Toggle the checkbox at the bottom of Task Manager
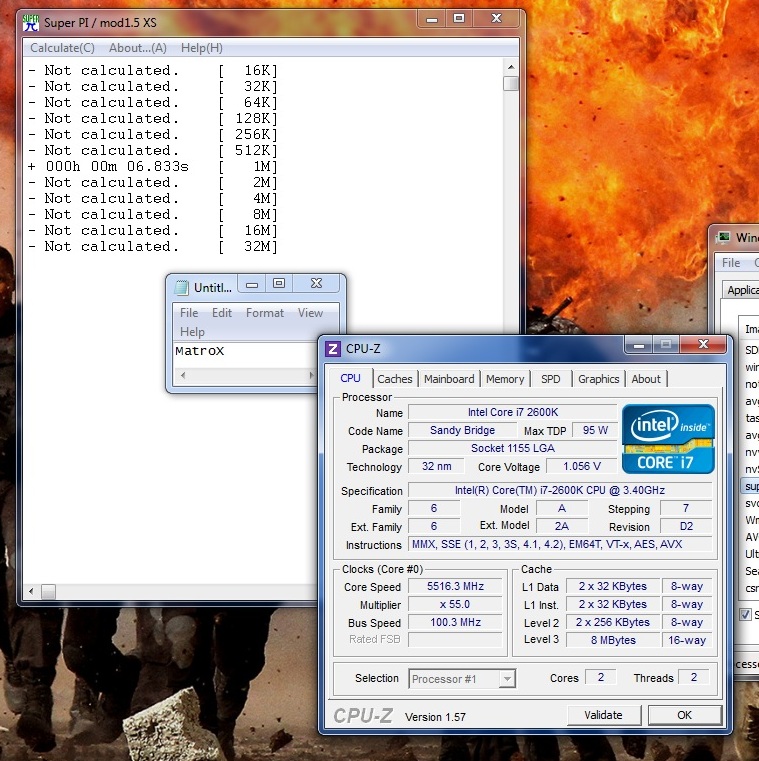Screen dimensions: 759x761 pos(745,614)
